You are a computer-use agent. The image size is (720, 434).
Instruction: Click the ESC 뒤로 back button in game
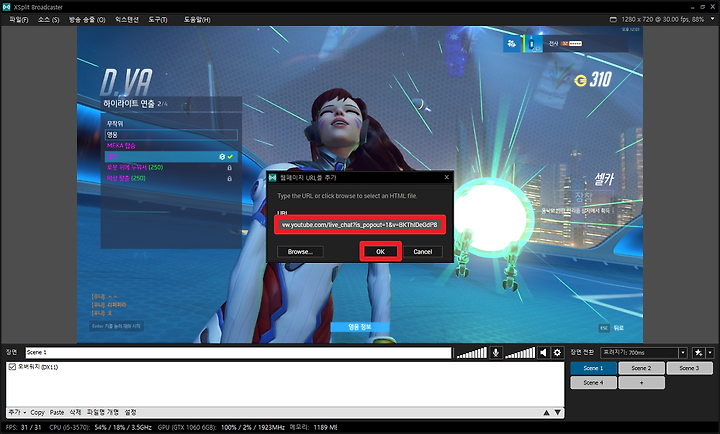(x=611, y=327)
